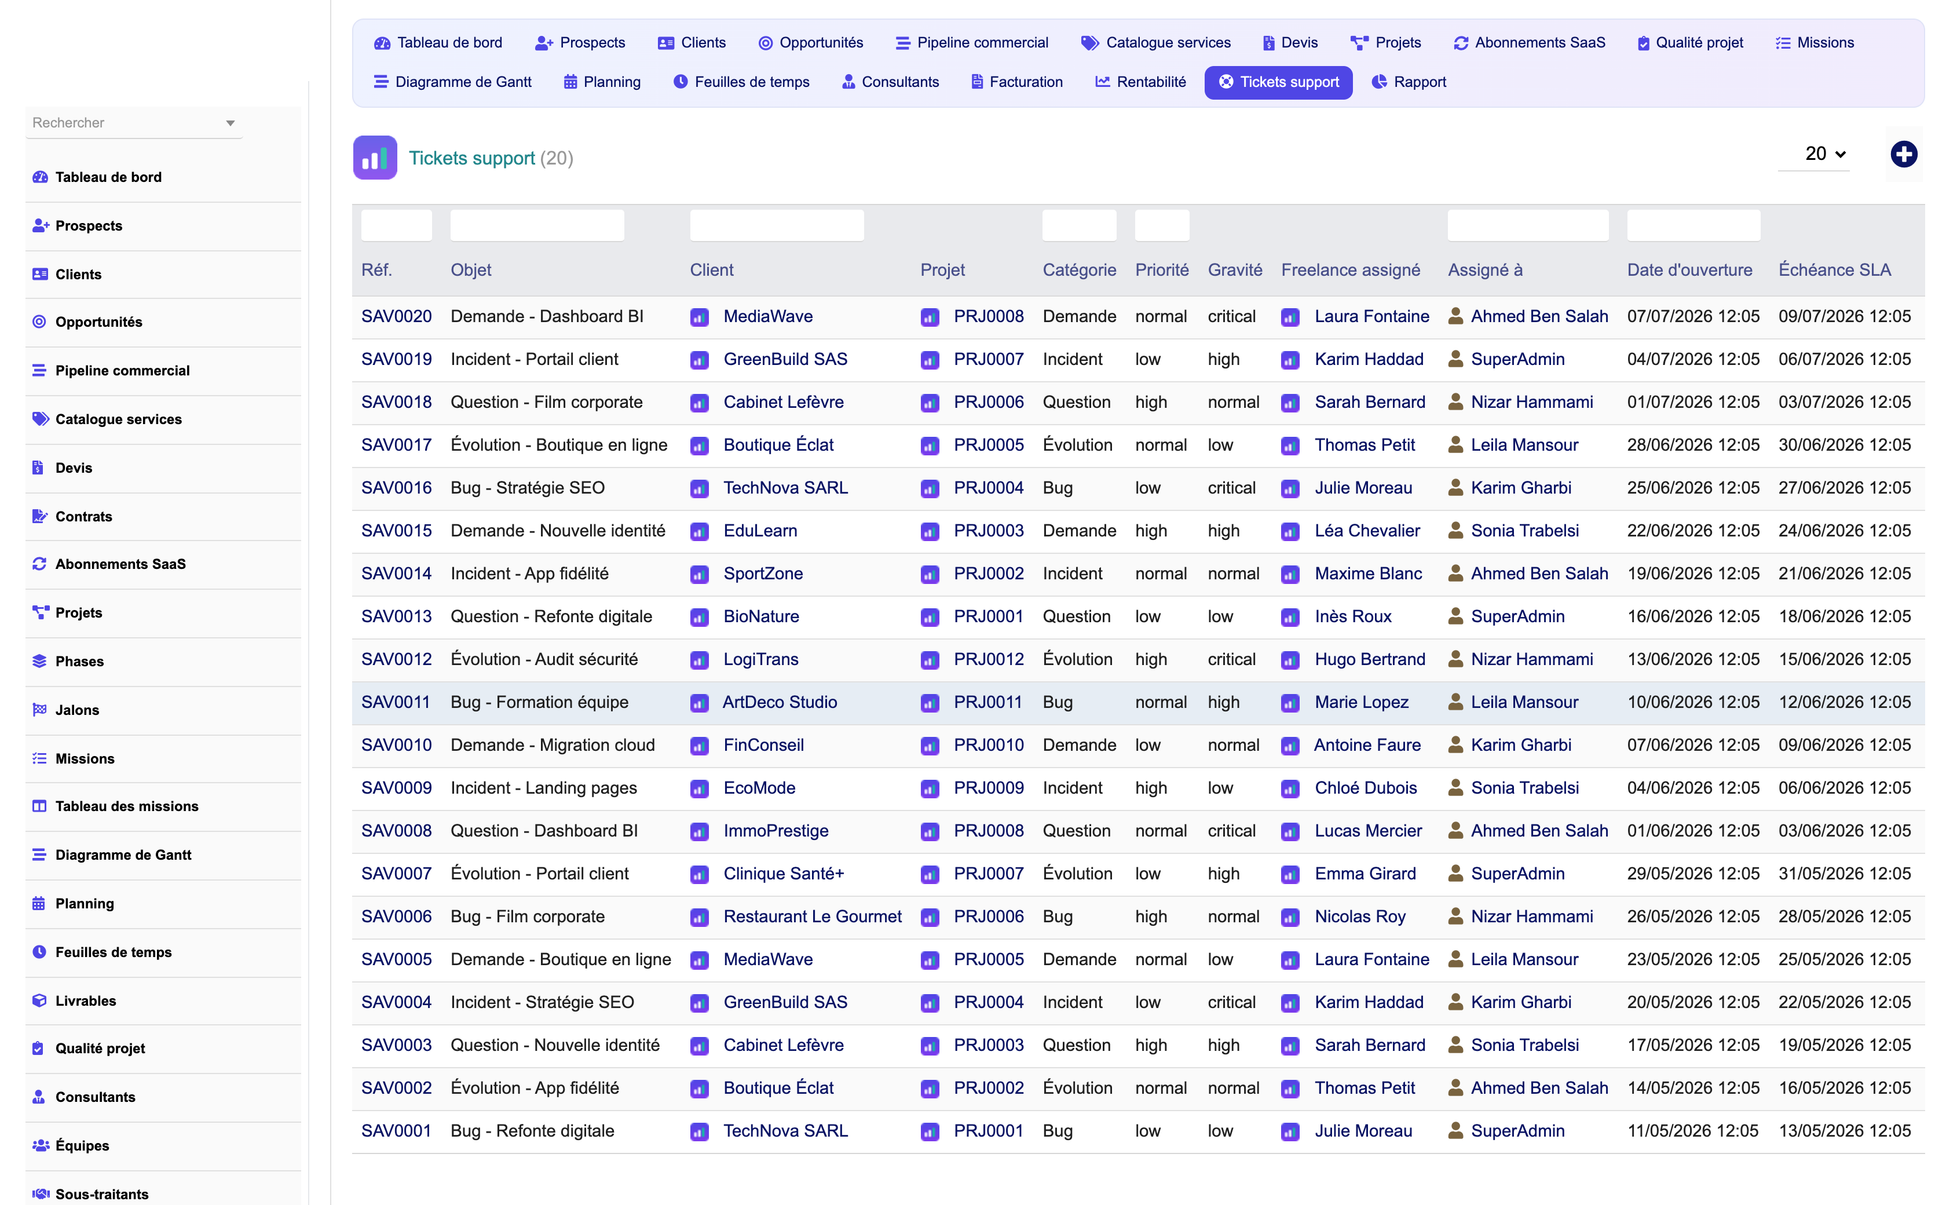Screen dimensions: 1946x1205
Task: Sort by the Échéance SLA column header
Action: (1834, 270)
